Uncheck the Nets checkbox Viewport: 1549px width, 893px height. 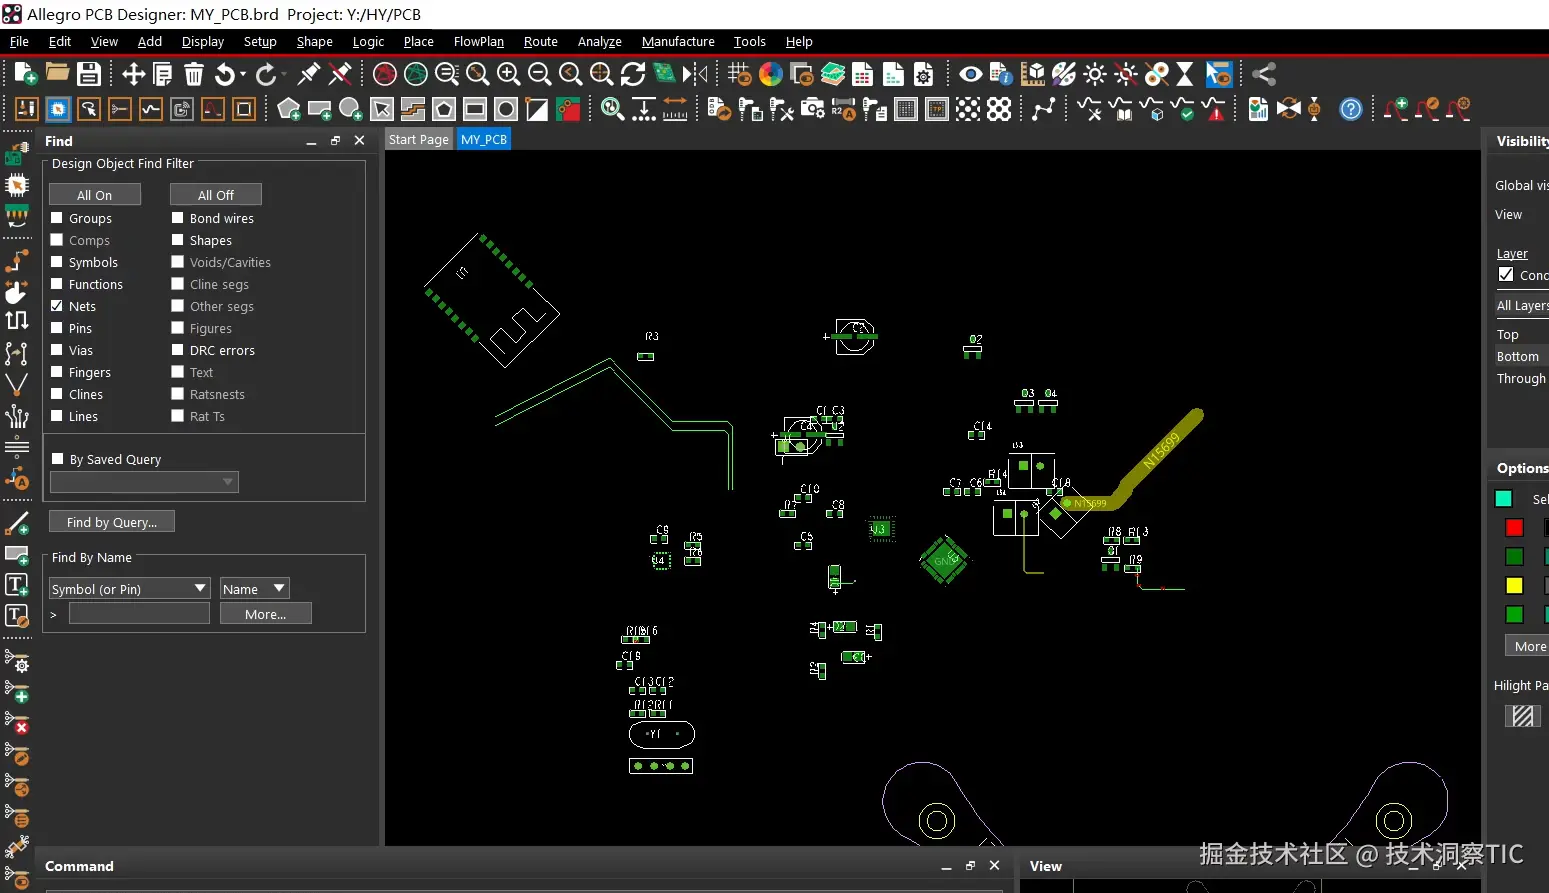click(x=57, y=306)
